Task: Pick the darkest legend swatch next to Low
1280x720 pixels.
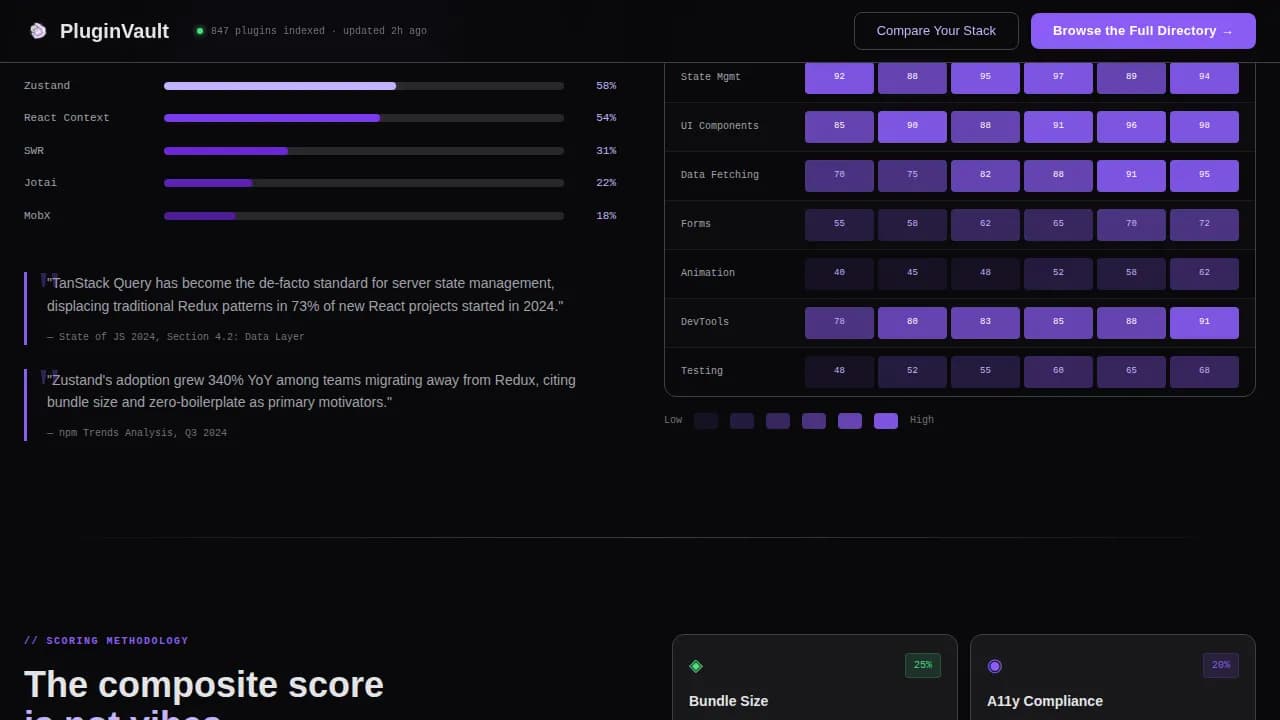Action: 706,421
